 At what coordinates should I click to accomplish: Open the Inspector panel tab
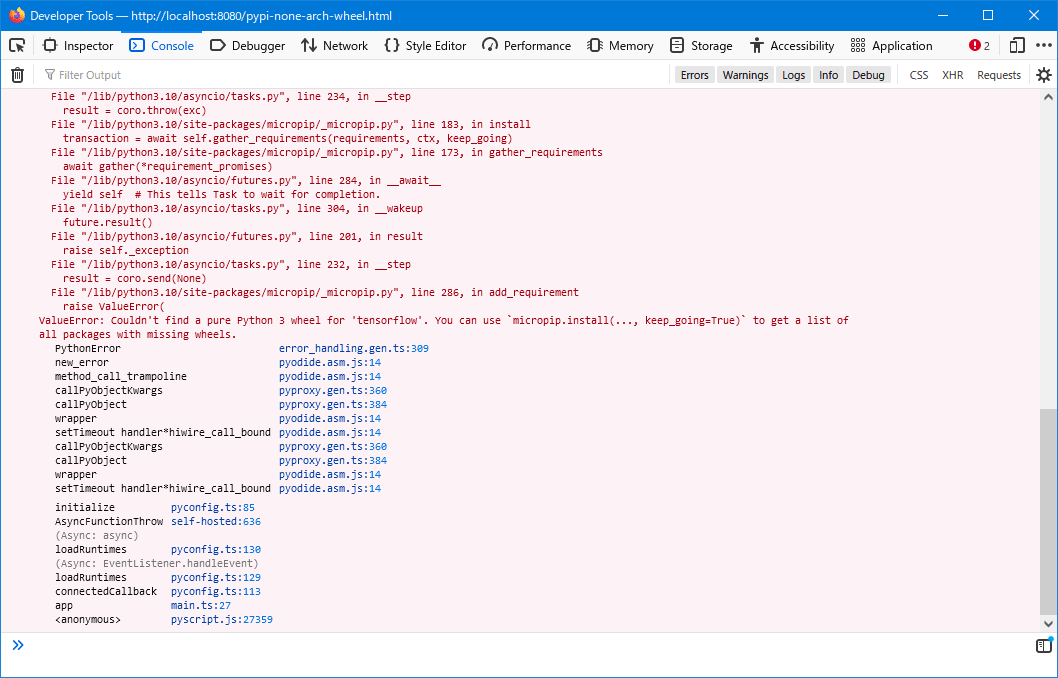point(78,45)
